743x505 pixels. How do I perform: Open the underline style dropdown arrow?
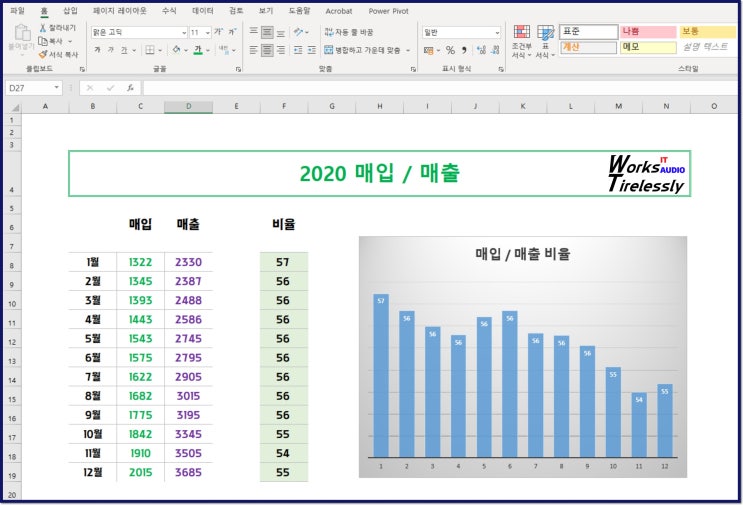(x=134, y=50)
